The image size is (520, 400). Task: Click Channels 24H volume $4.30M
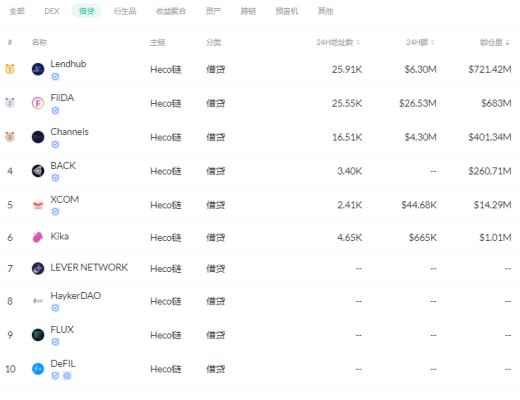pyautogui.click(x=420, y=137)
